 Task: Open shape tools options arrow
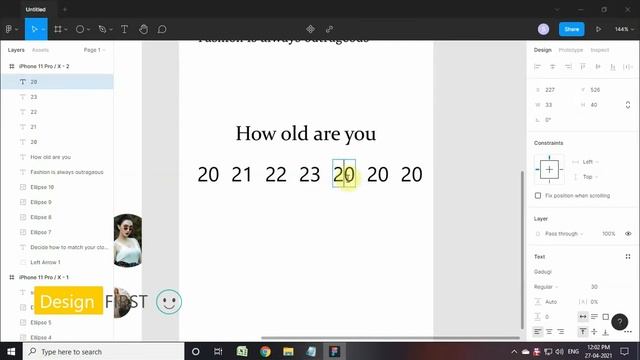88,29
